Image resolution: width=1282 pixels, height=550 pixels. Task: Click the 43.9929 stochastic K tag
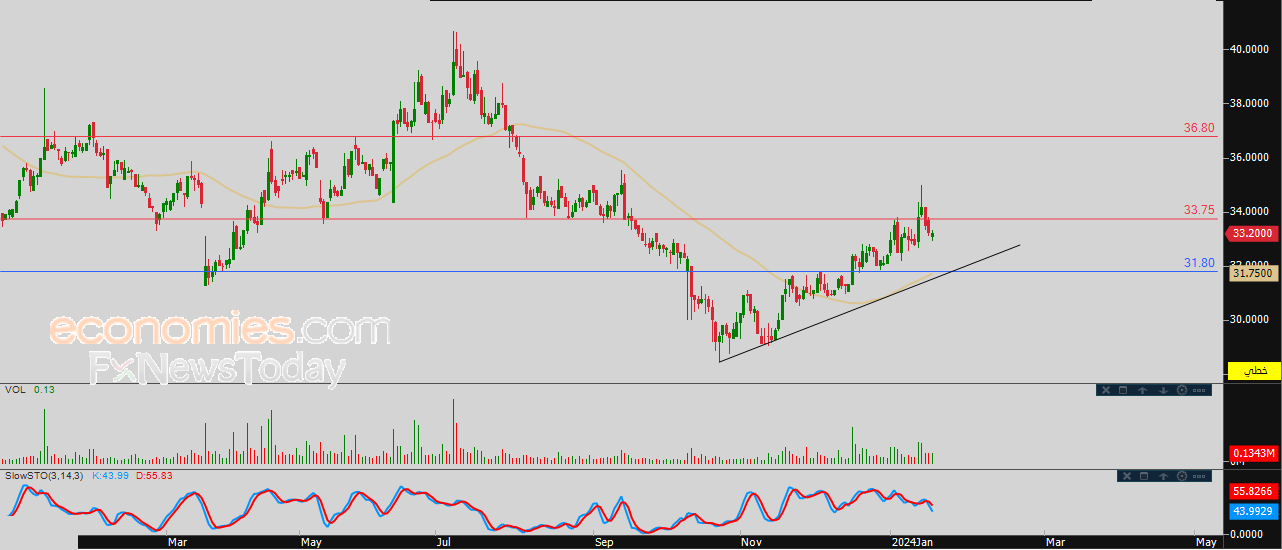coord(1252,512)
